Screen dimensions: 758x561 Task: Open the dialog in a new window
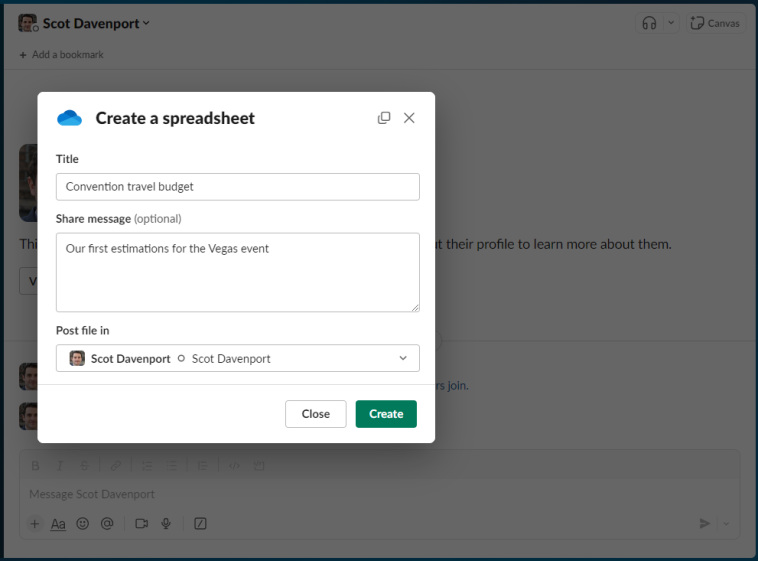point(384,118)
